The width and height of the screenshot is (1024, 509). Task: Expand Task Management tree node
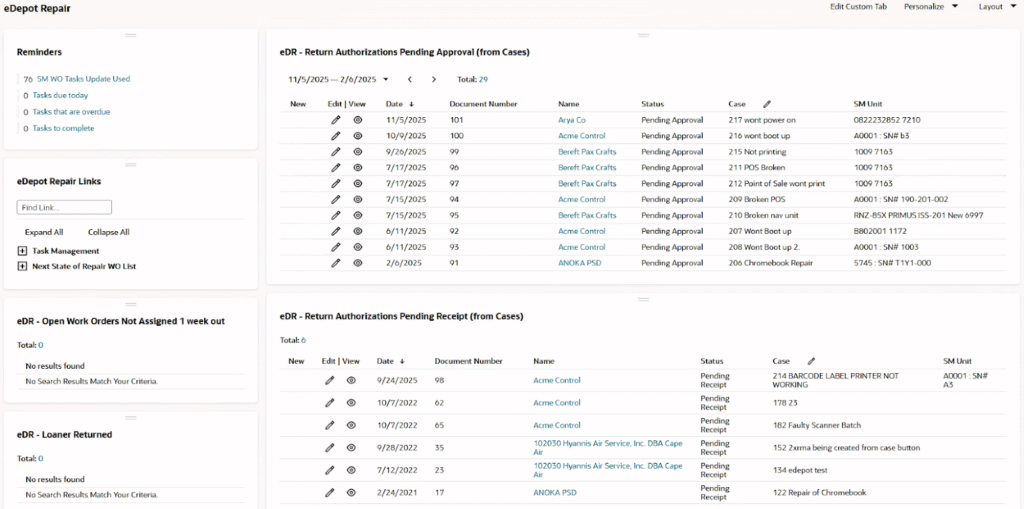[22, 251]
